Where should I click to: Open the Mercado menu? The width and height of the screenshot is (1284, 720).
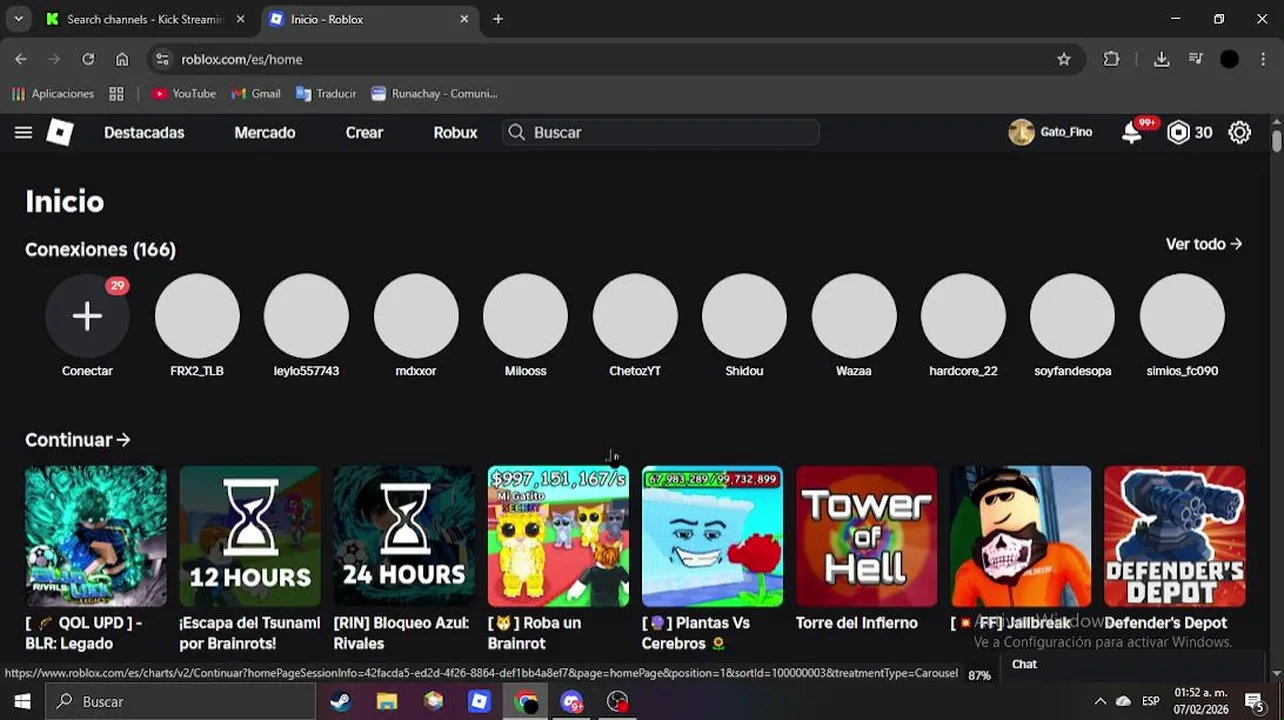coord(265,132)
